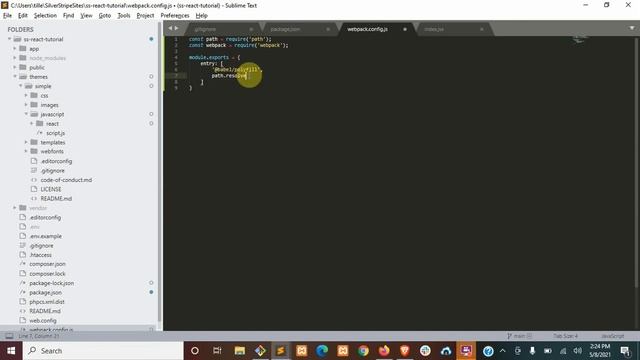
Task: Open the File menu
Action: (7, 16)
